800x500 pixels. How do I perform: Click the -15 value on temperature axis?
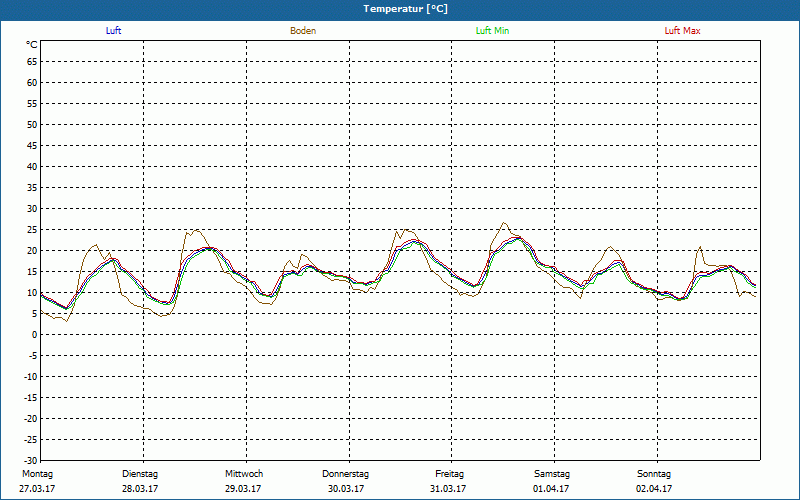click(31, 397)
